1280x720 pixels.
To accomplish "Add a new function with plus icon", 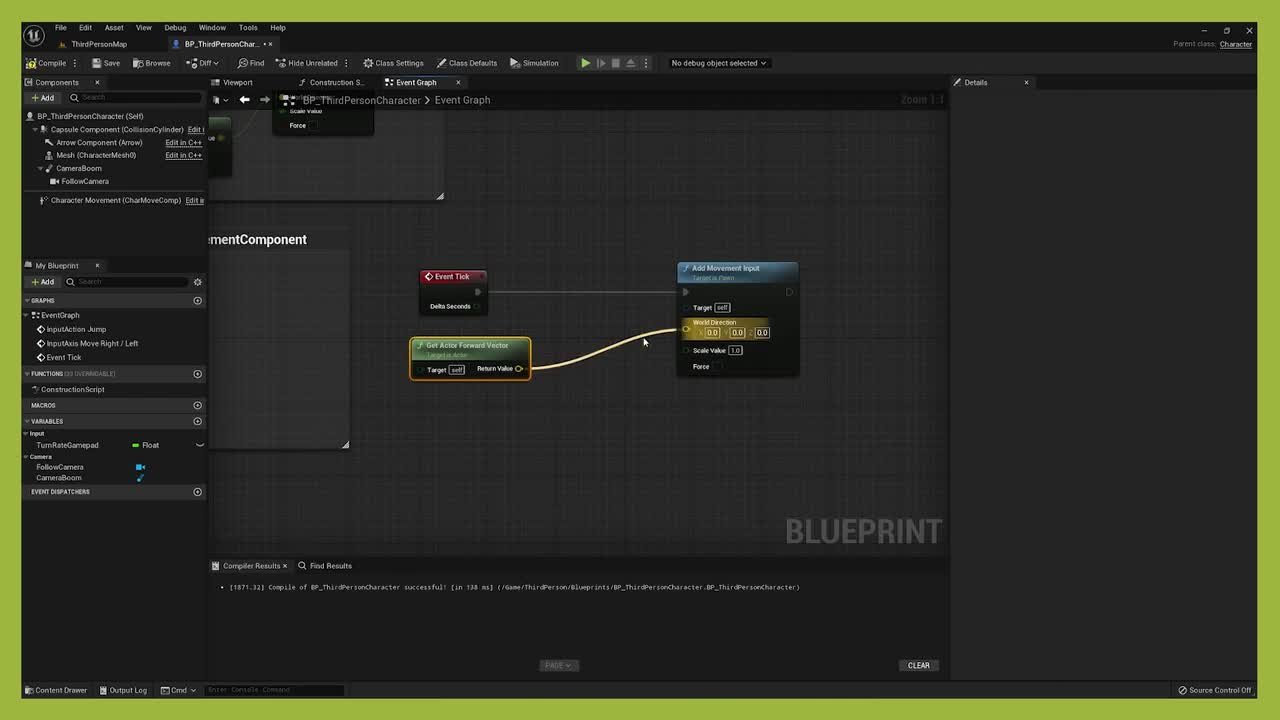I will [x=197, y=374].
